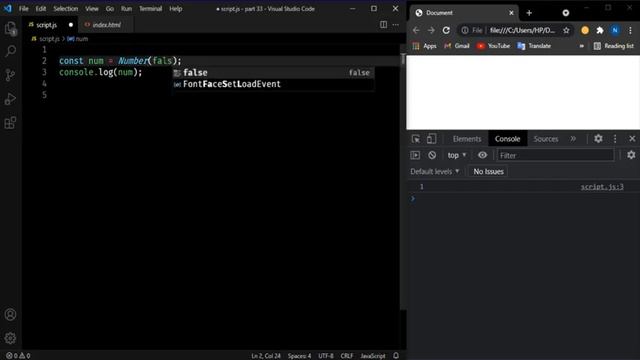Switch to the script.js editor tab
The image size is (640, 360).
click(x=50, y=25)
